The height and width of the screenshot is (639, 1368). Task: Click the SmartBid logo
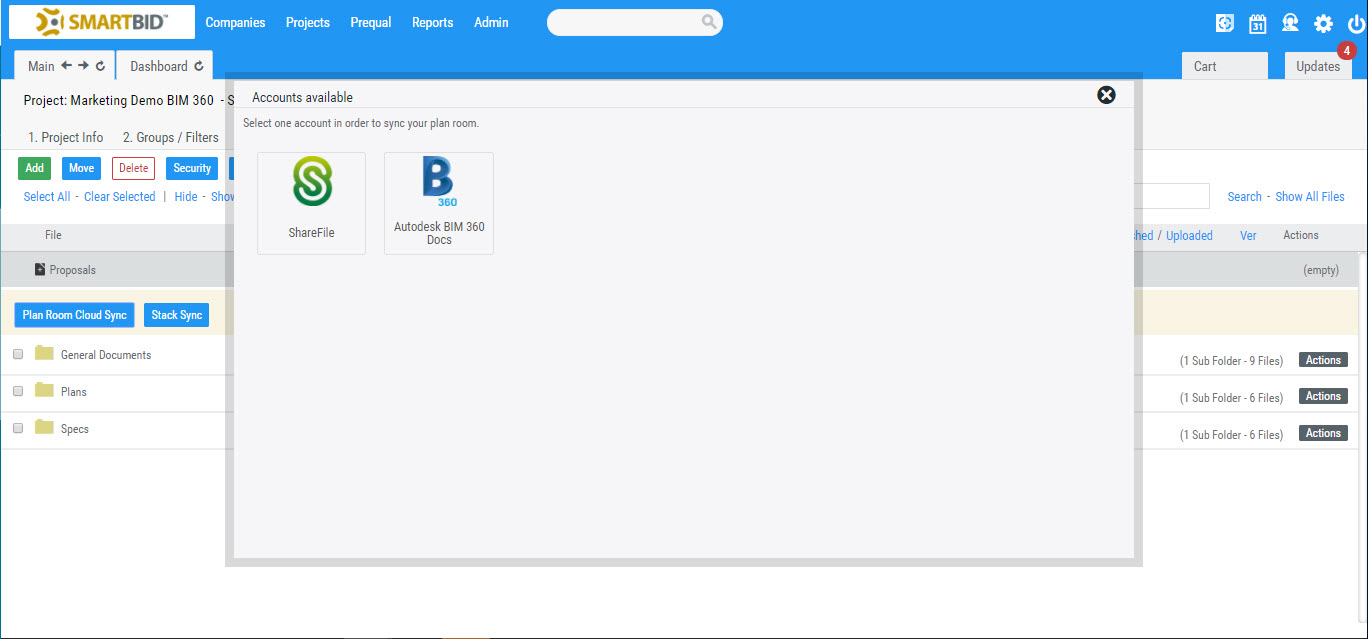coord(100,21)
